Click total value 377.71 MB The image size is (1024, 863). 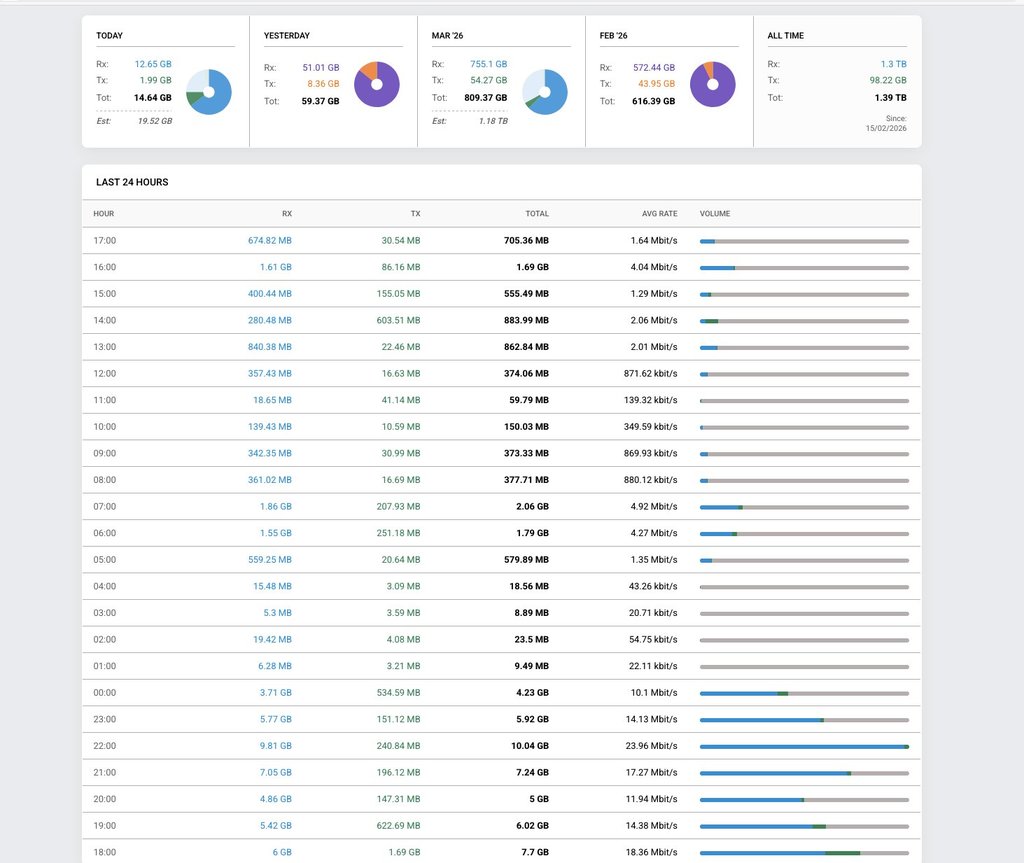tap(526, 480)
